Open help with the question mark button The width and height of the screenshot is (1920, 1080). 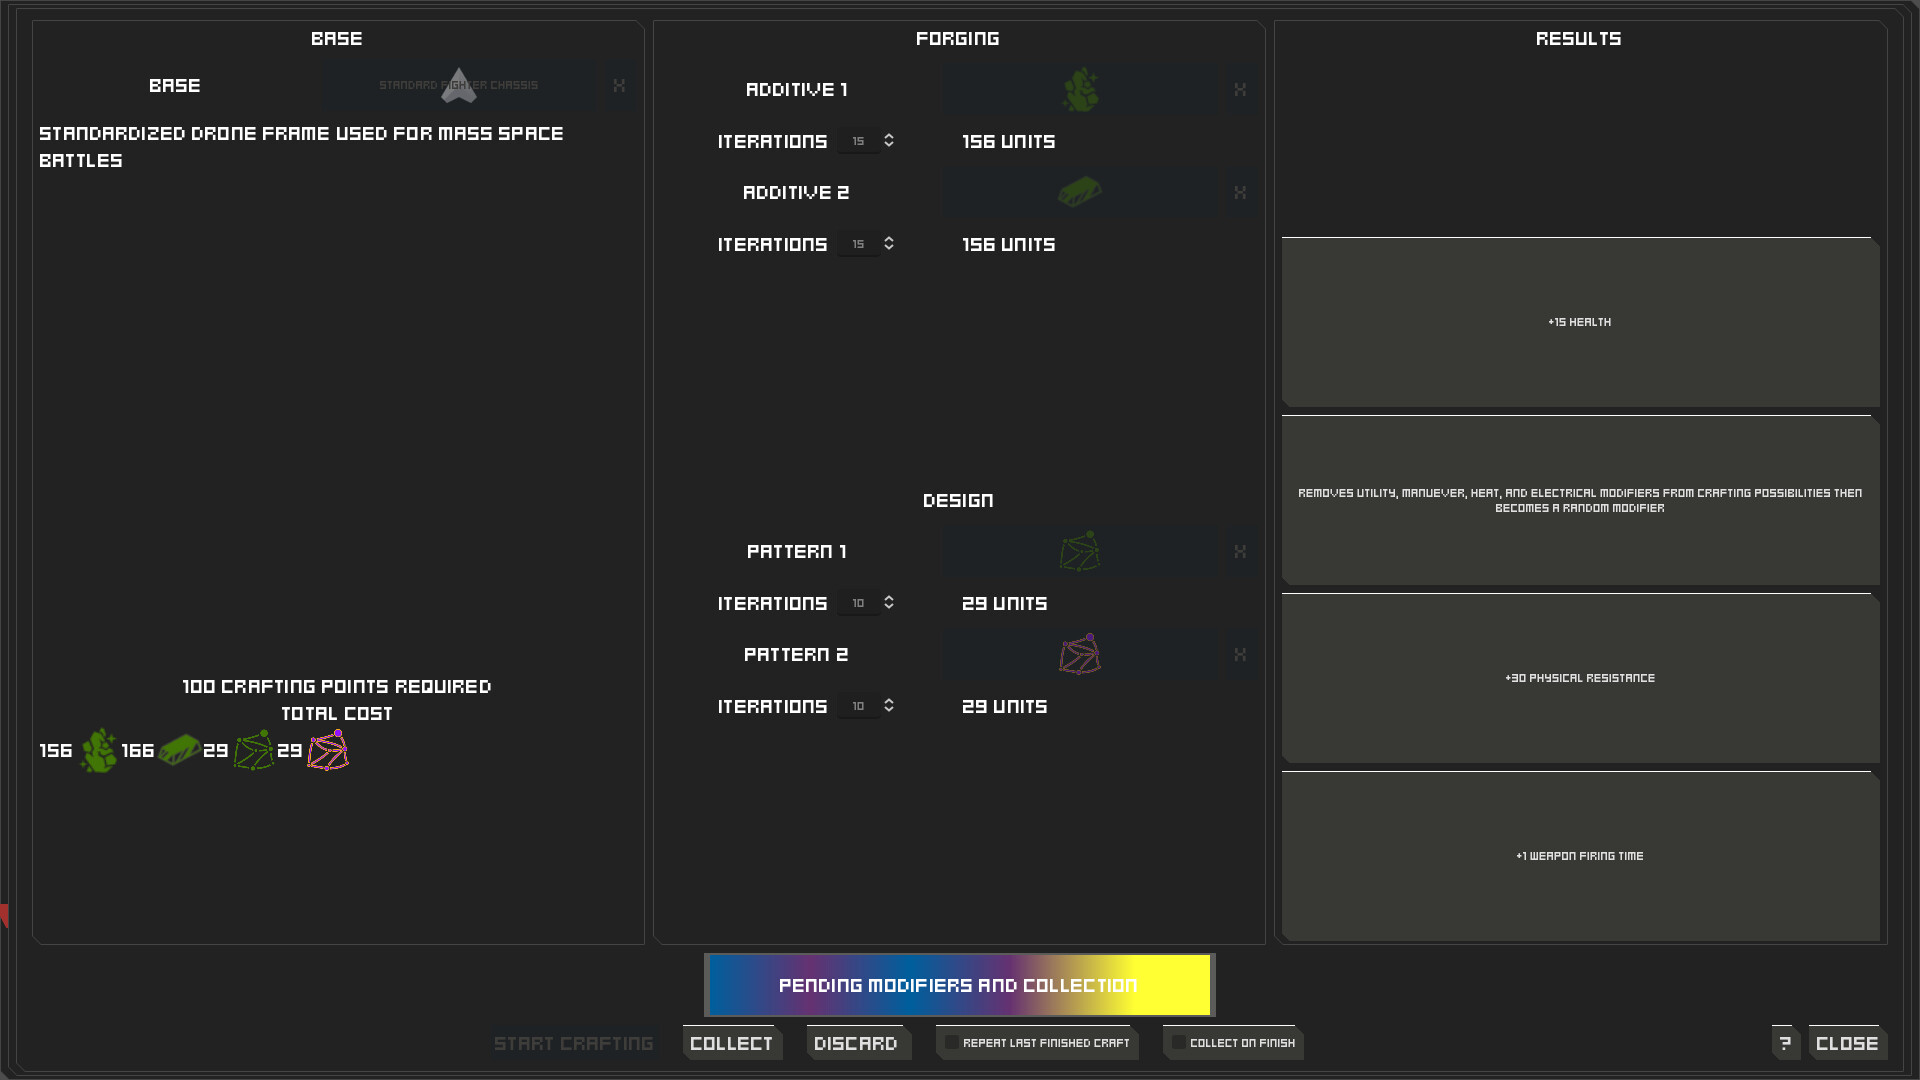tap(1785, 1043)
